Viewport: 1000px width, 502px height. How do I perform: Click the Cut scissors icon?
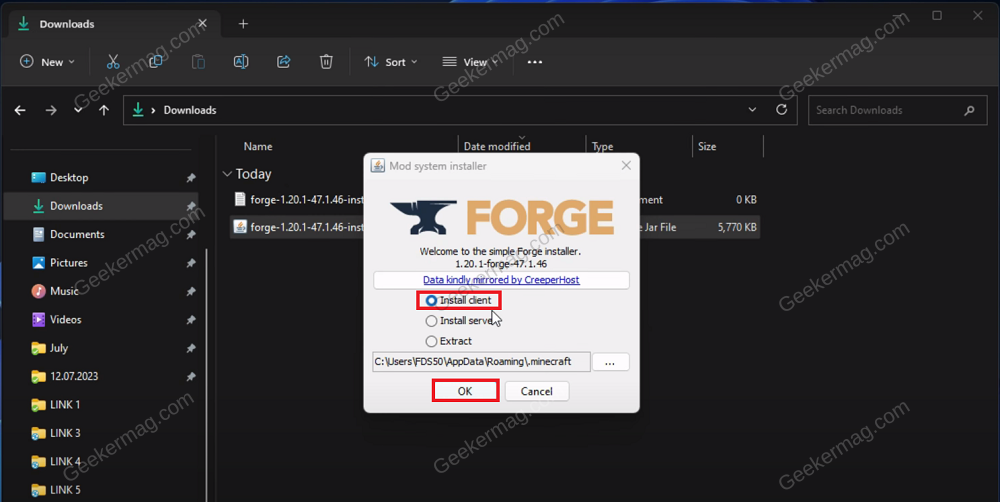113,62
